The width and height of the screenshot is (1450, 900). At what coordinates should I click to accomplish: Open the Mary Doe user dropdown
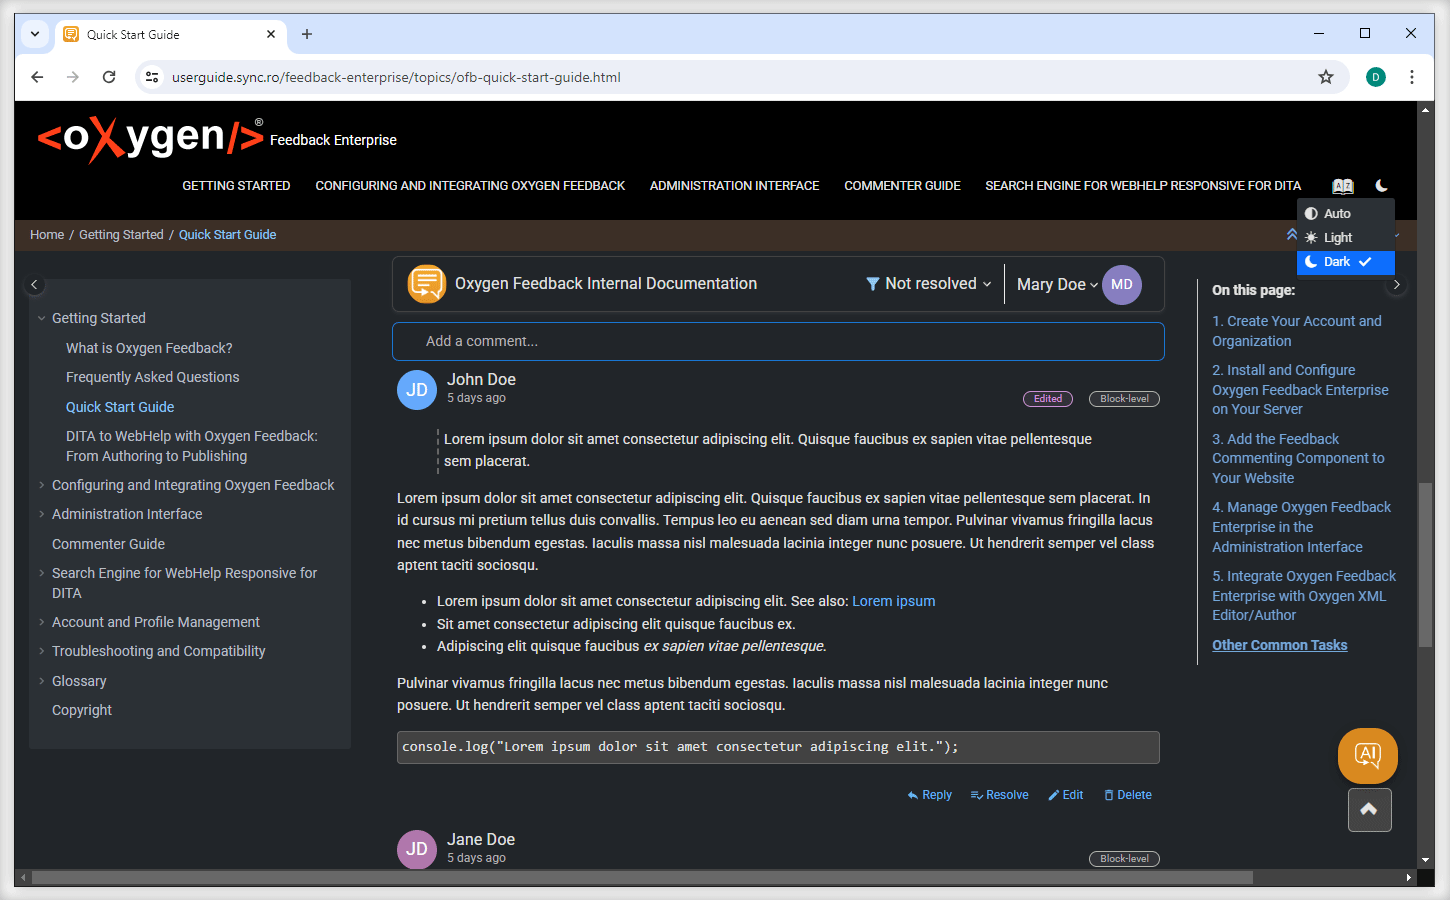(x=1056, y=285)
